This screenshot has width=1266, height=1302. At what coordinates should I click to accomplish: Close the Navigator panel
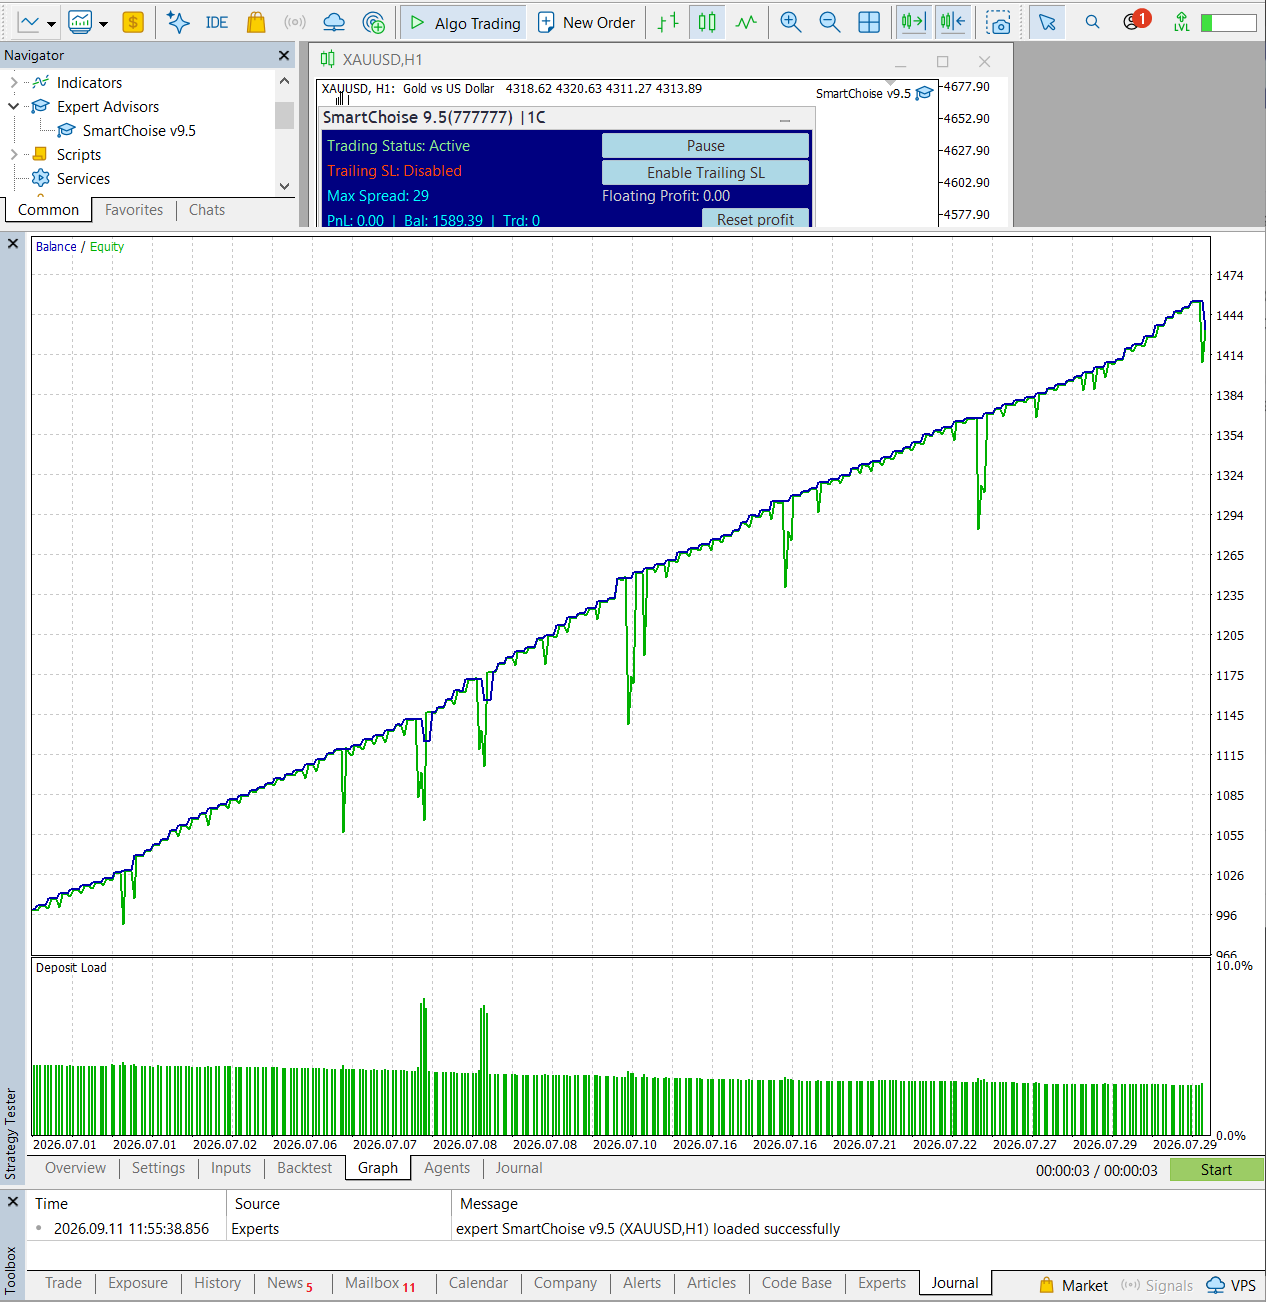click(x=284, y=56)
